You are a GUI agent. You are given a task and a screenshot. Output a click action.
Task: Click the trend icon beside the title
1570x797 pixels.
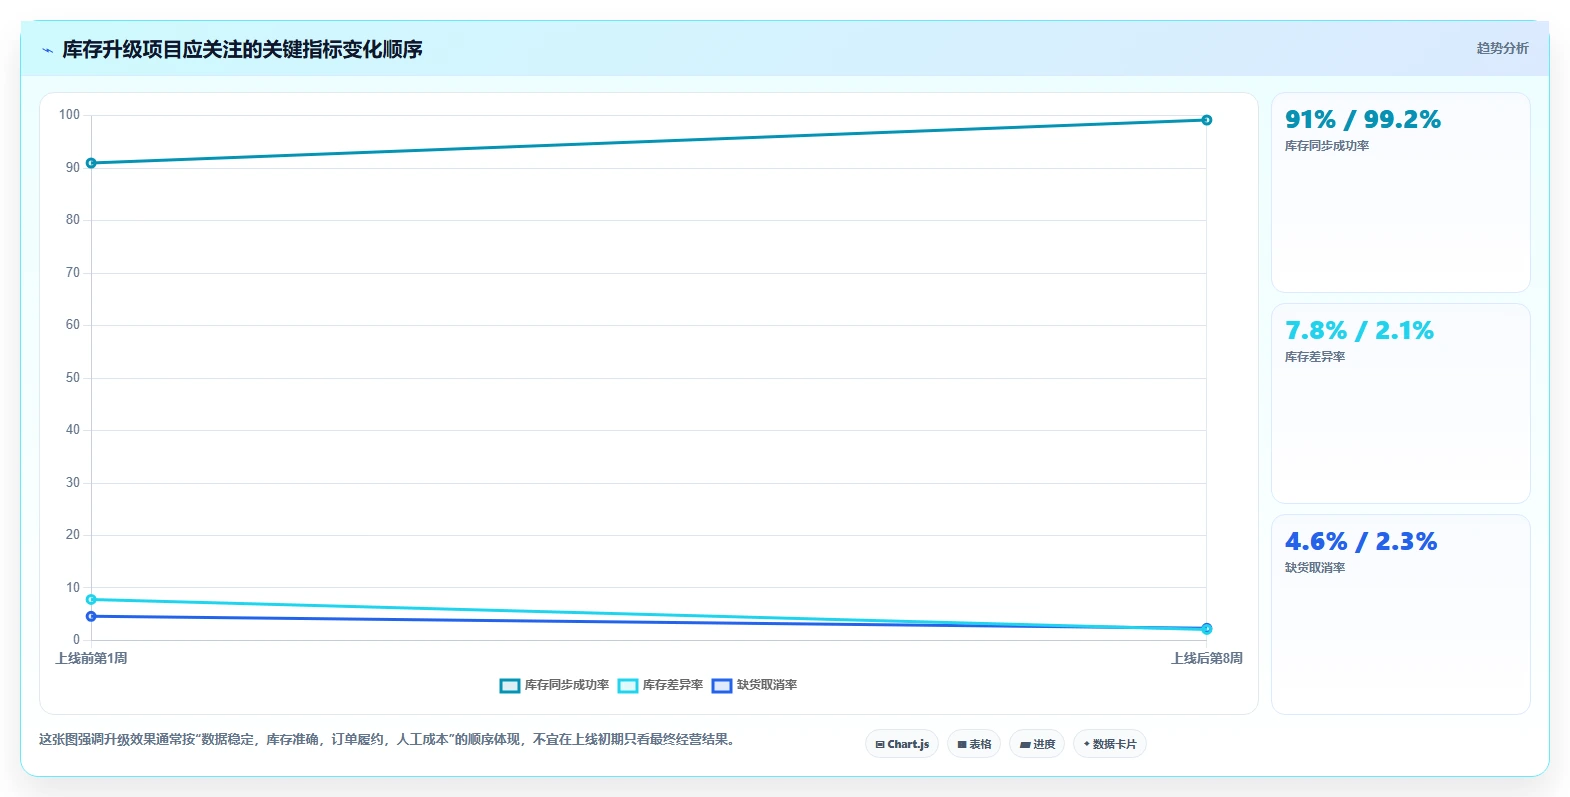click(x=47, y=50)
